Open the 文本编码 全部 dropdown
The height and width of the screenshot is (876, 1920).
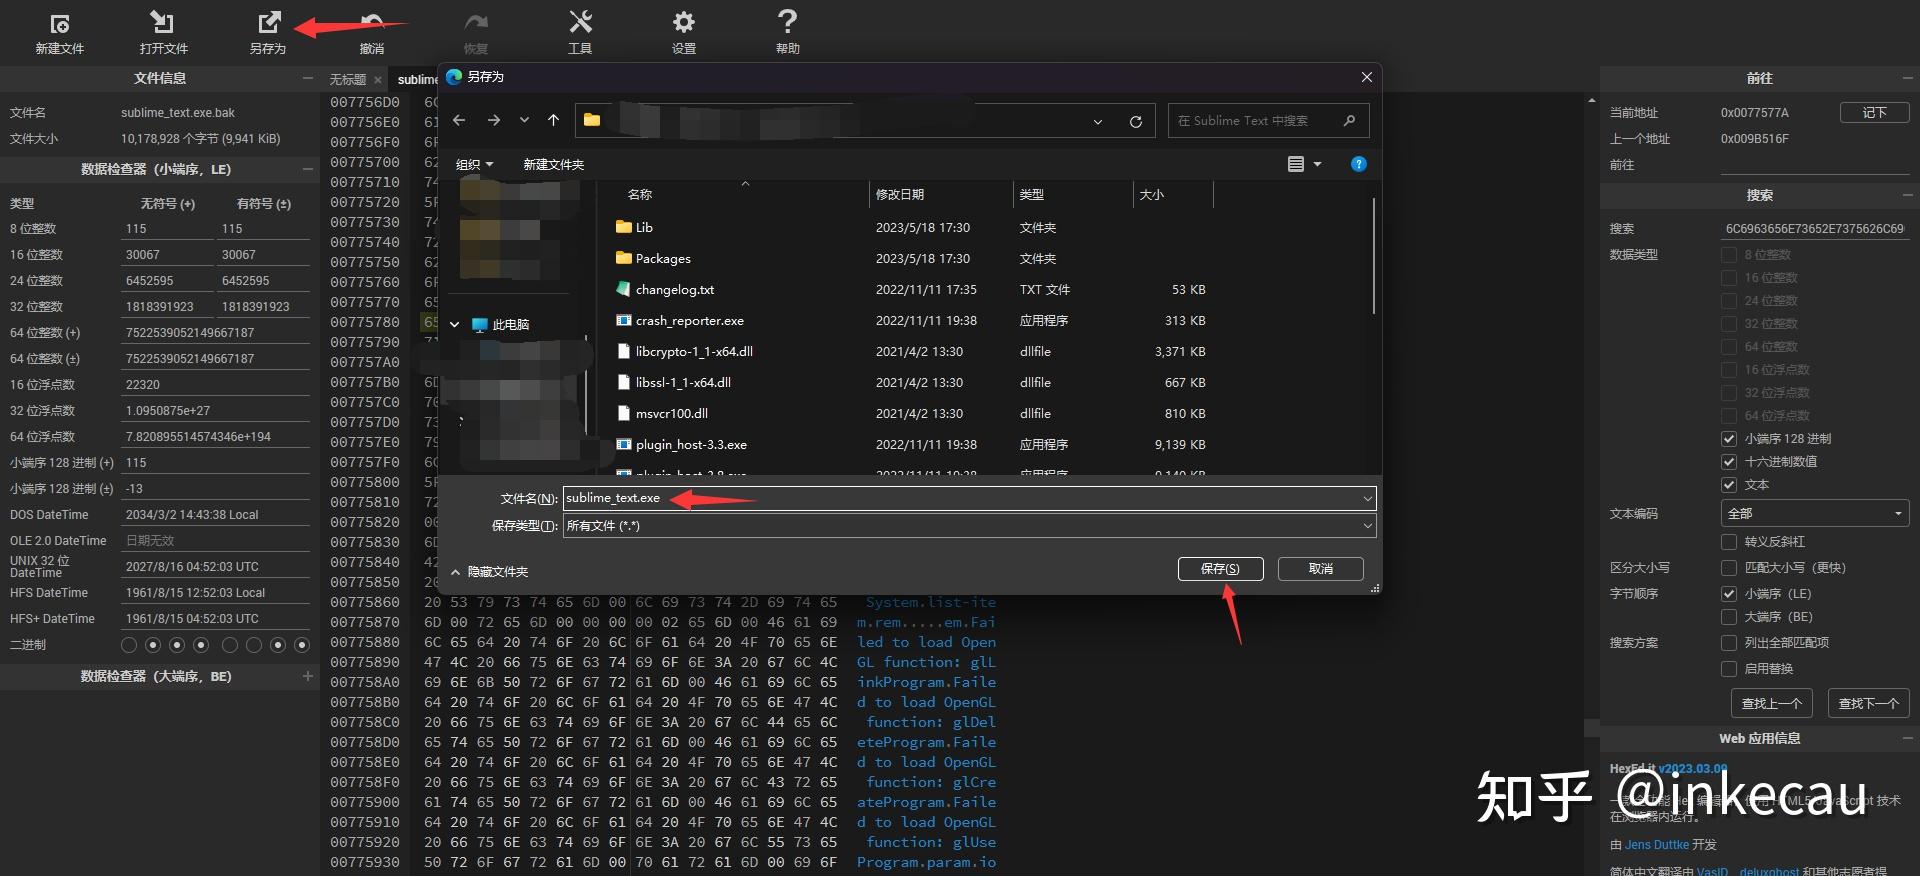[x=1814, y=513]
